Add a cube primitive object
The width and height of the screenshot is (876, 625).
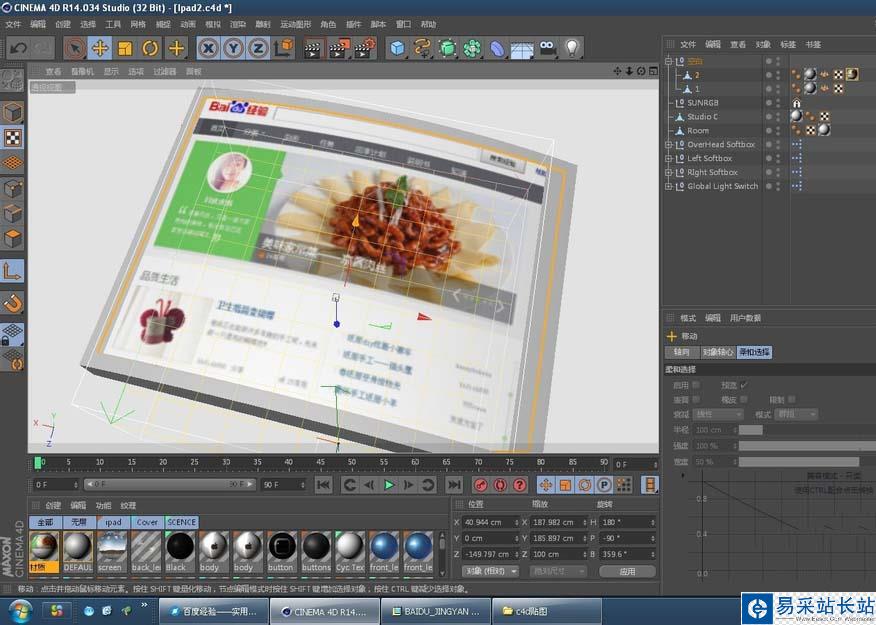tap(398, 47)
